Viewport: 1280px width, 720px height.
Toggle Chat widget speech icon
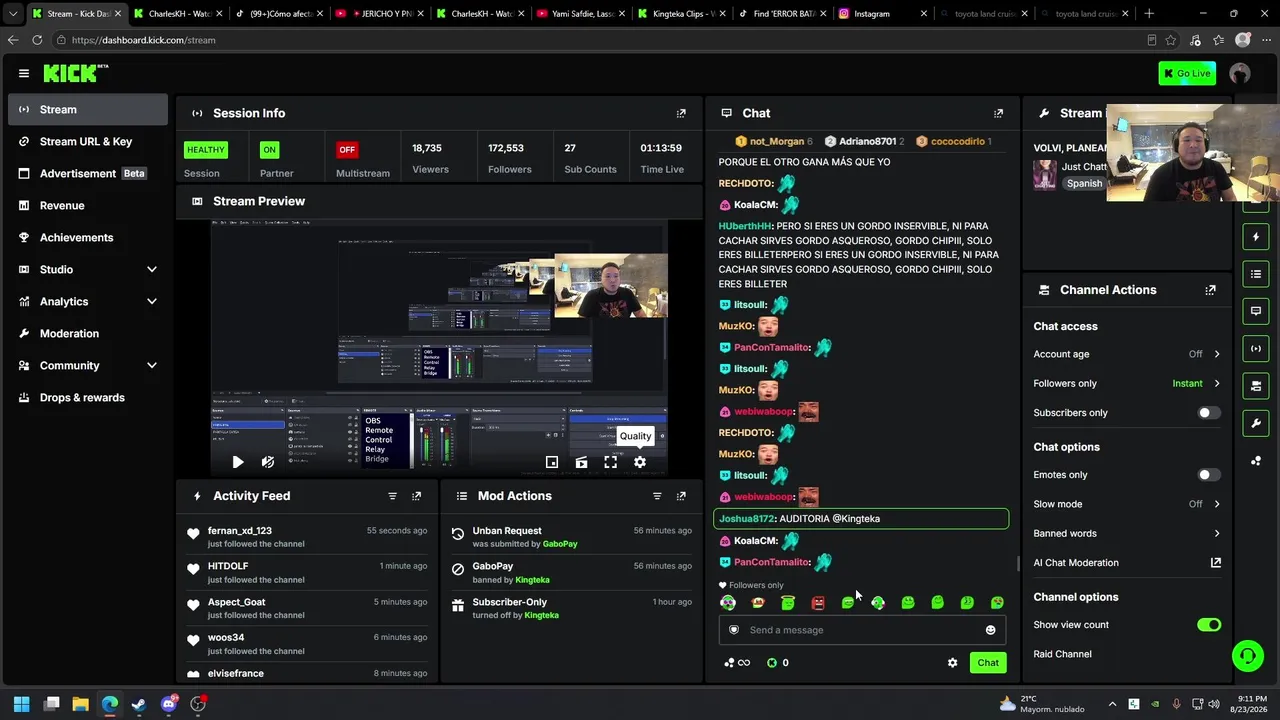[x=1256, y=311]
